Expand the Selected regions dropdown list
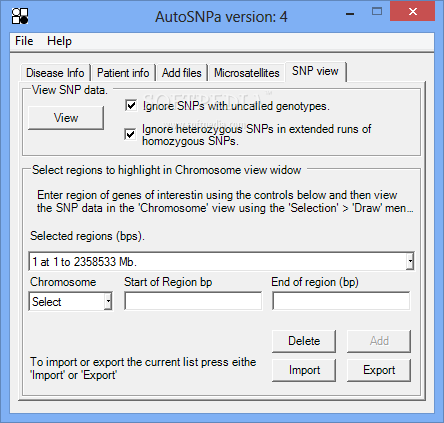 coord(410,261)
